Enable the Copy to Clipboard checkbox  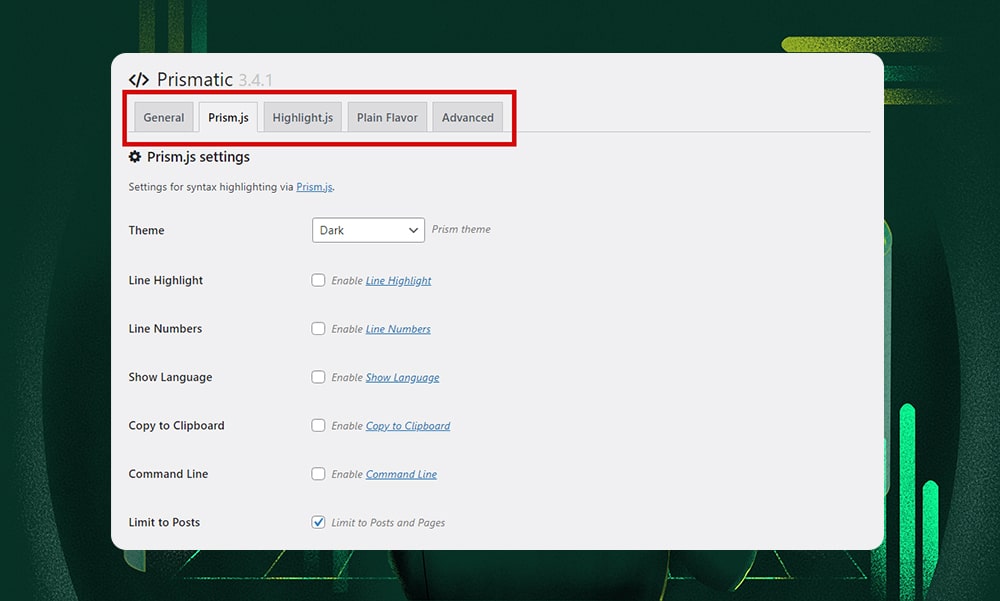point(318,425)
